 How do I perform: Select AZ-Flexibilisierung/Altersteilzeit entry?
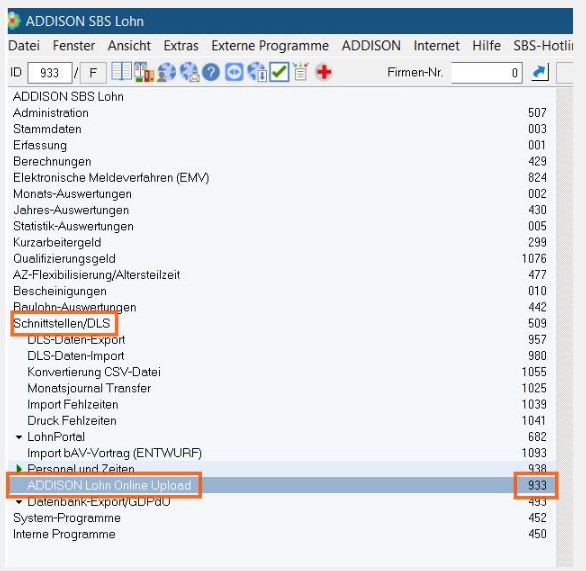96,275
